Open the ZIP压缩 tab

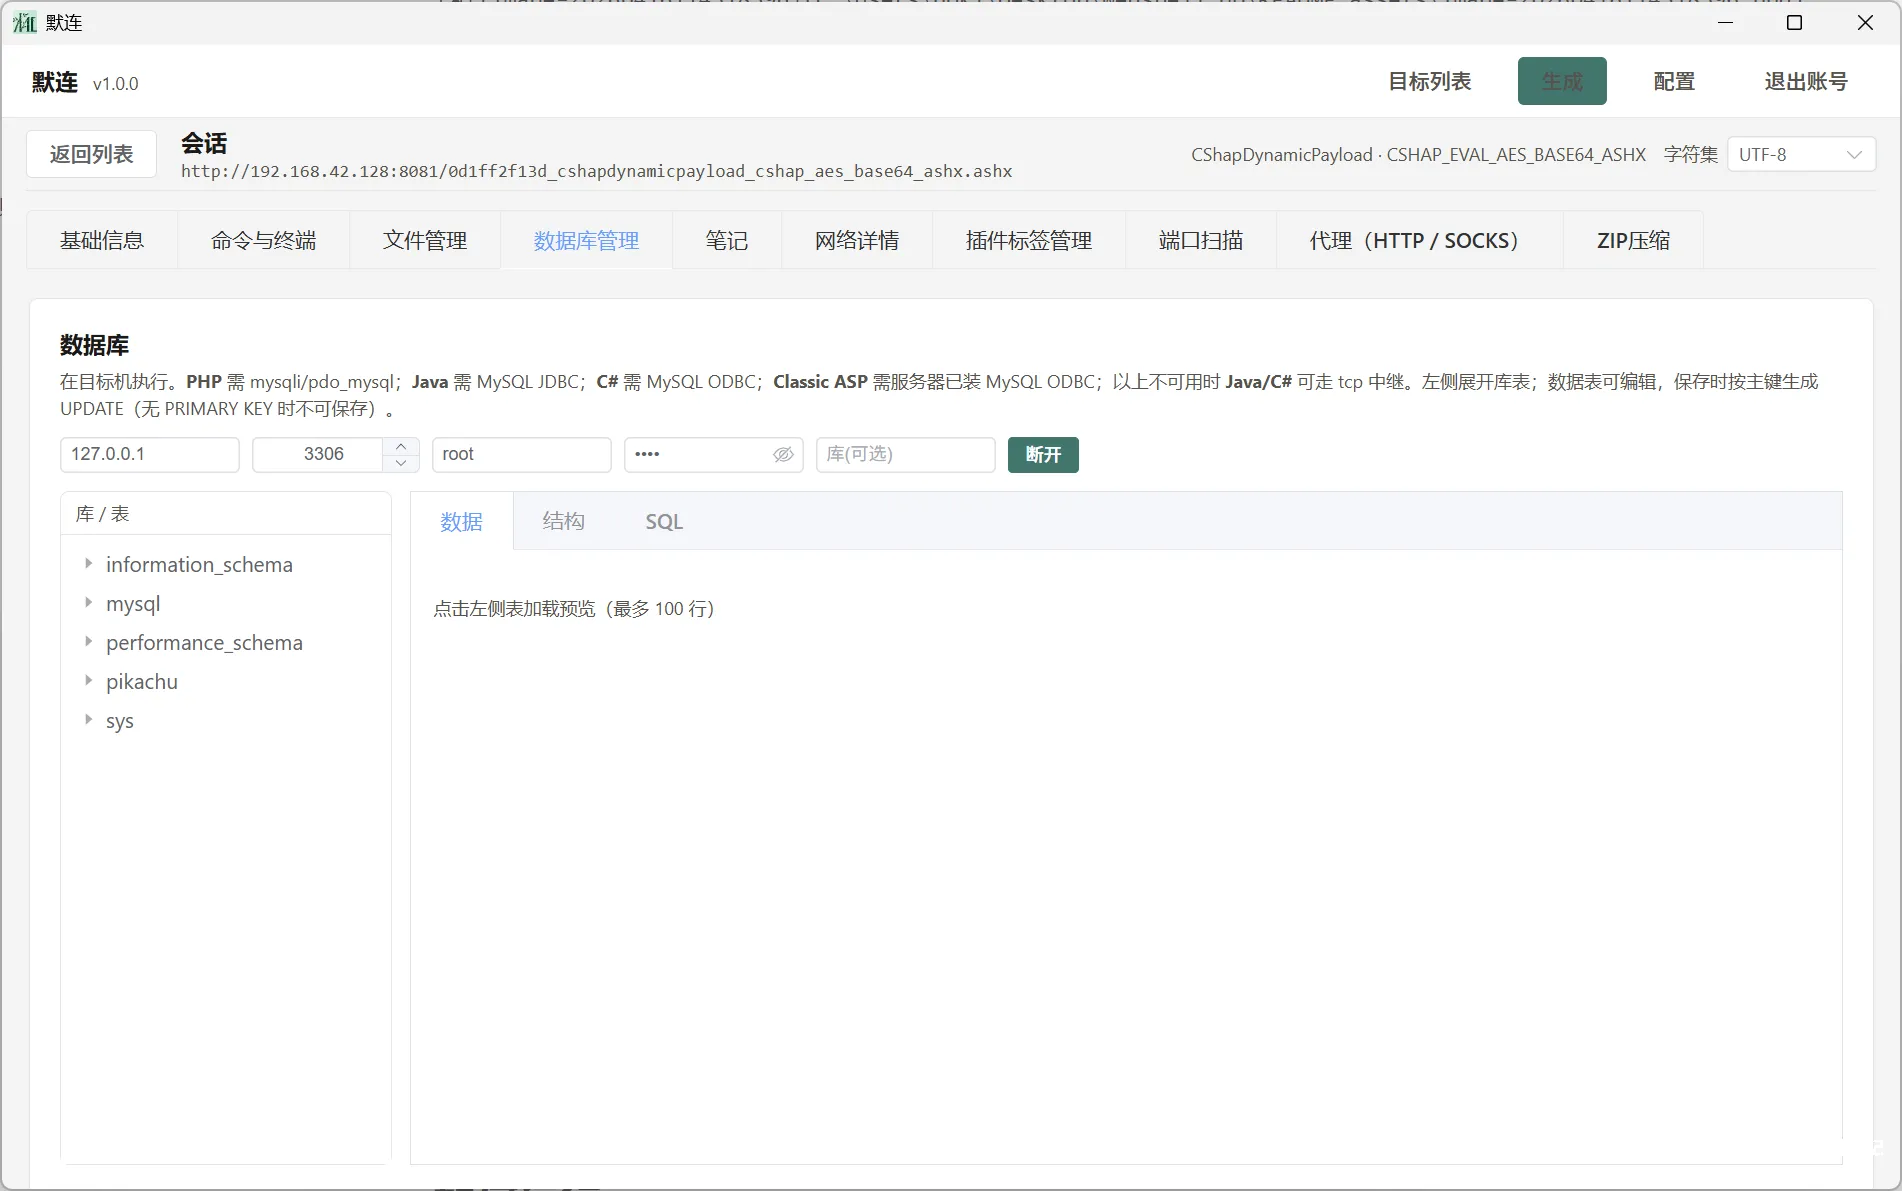(1632, 240)
